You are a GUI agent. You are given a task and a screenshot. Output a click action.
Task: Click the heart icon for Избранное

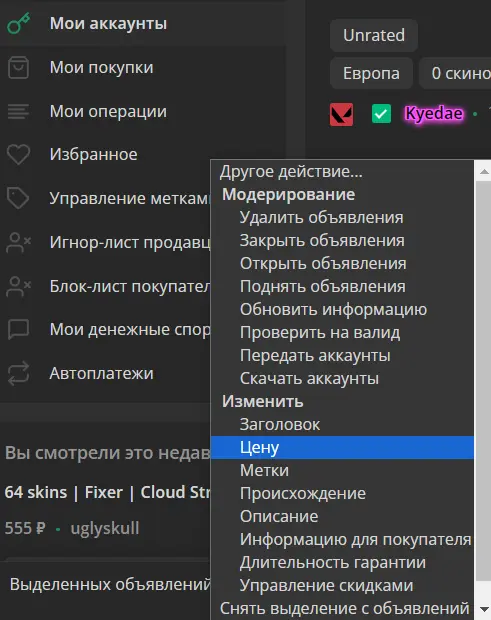coord(18,155)
